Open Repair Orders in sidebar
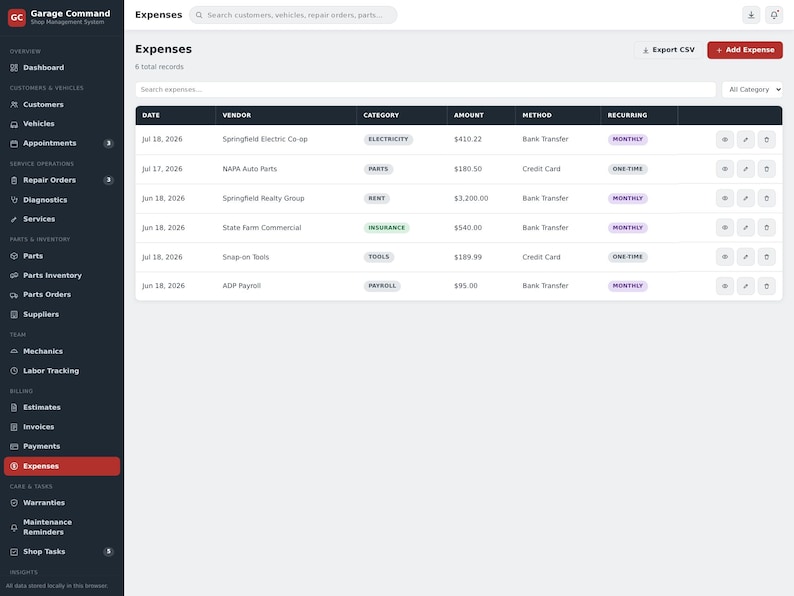Viewport: 794px width, 596px height. (x=62, y=180)
